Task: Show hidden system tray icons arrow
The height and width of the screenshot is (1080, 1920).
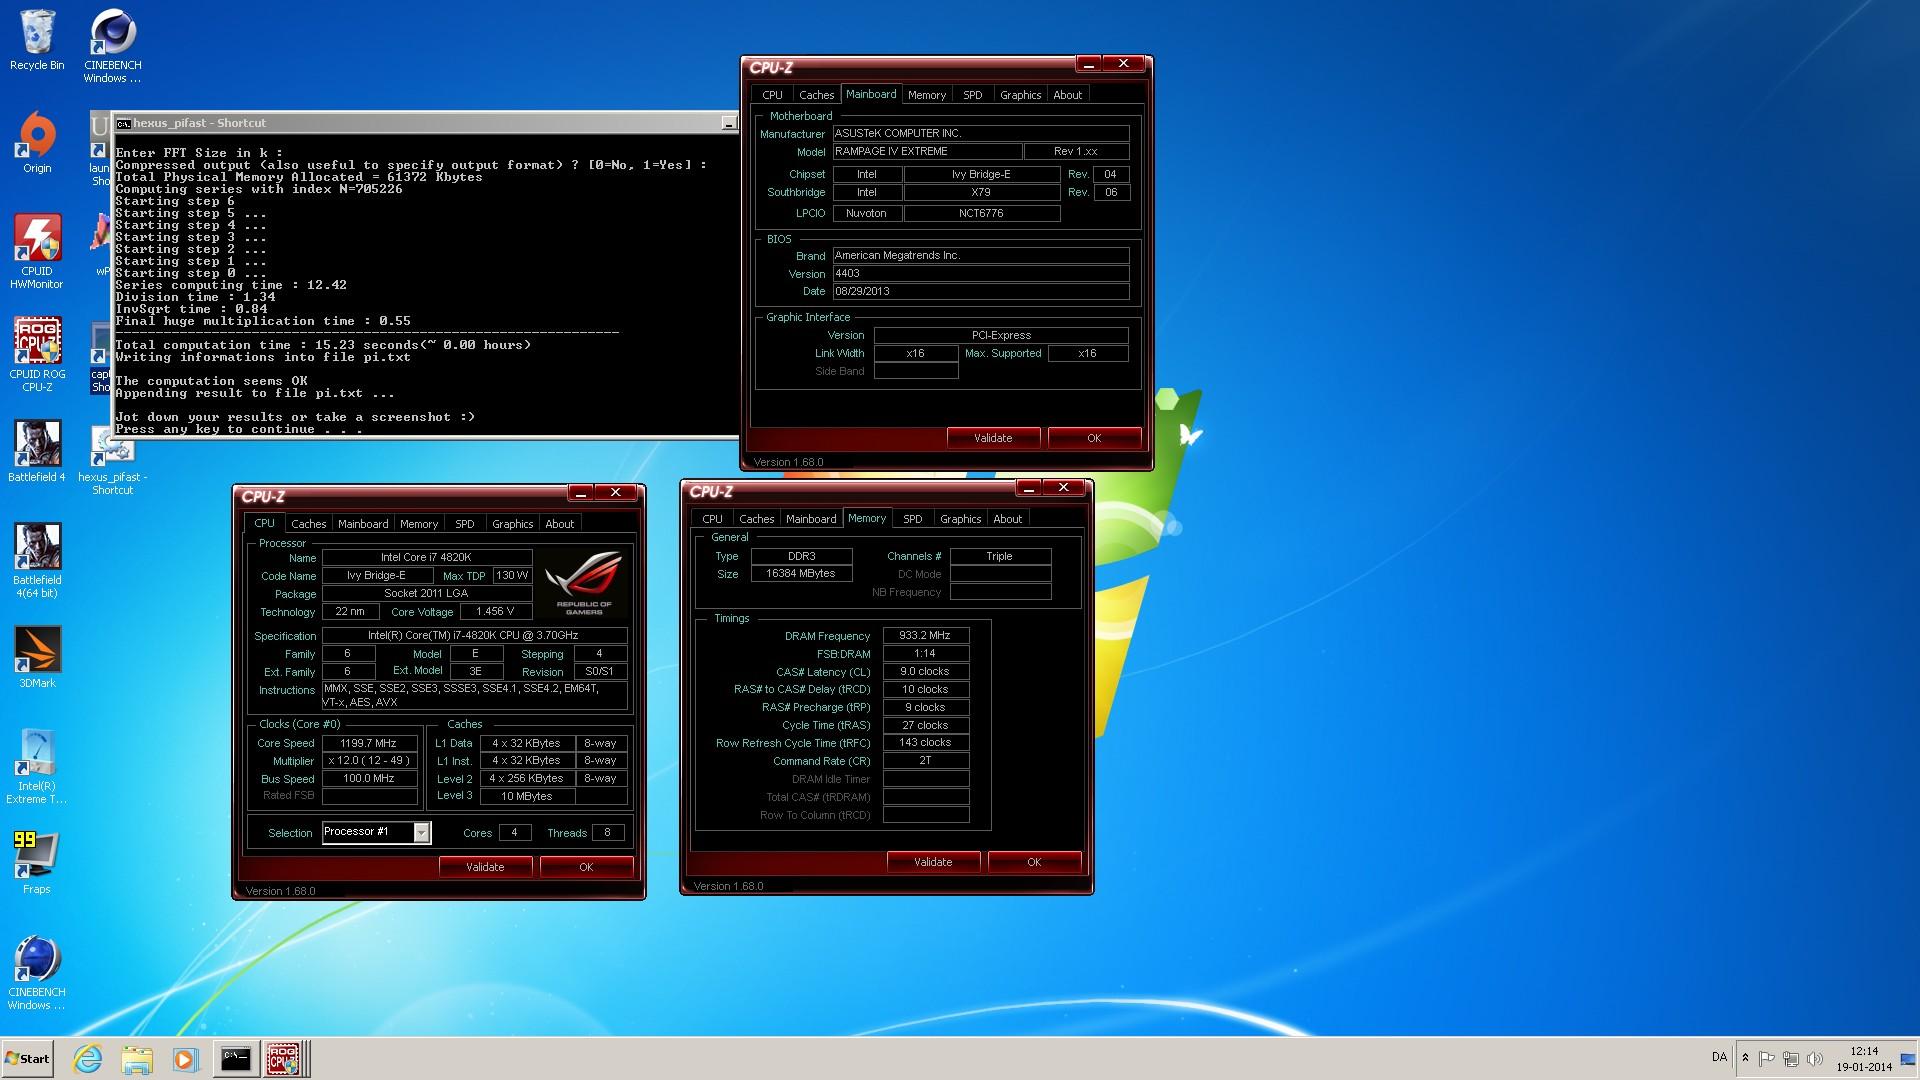Action: (x=1745, y=1058)
